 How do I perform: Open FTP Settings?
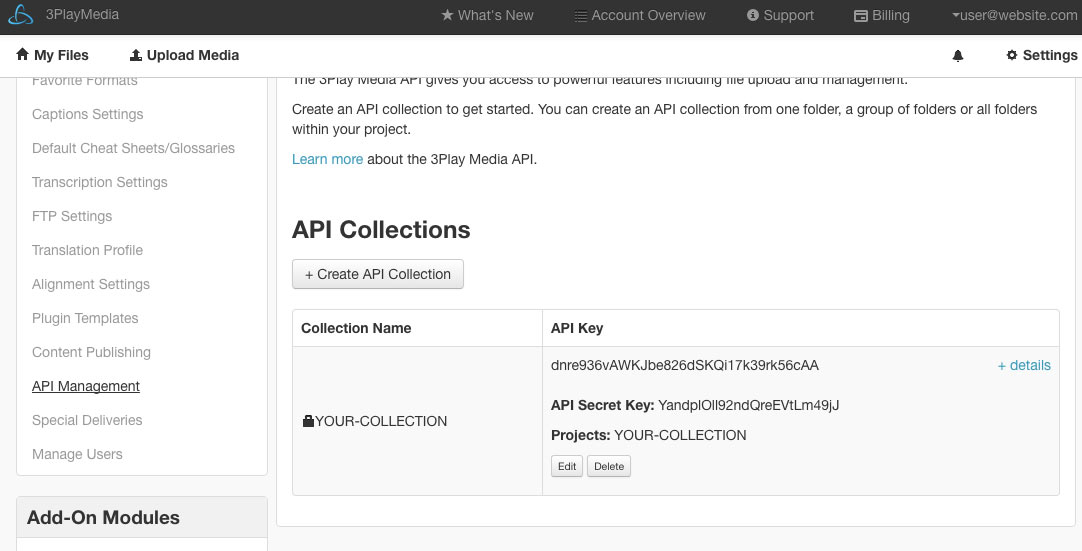(x=72, y=216)
